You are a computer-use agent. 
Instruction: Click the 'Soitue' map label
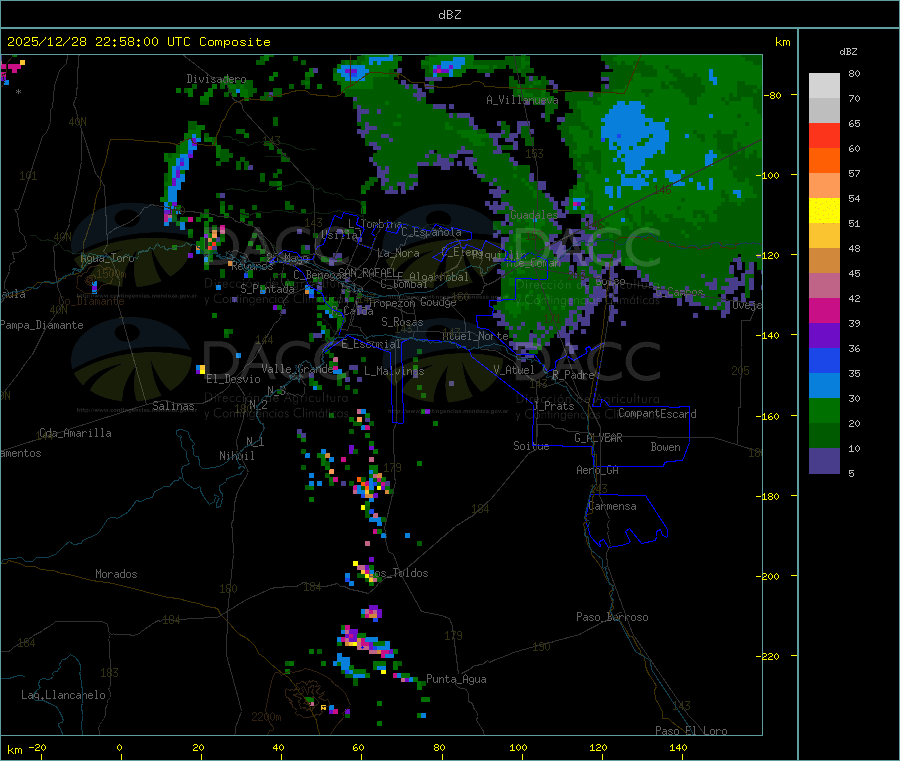tap(531, 446)
